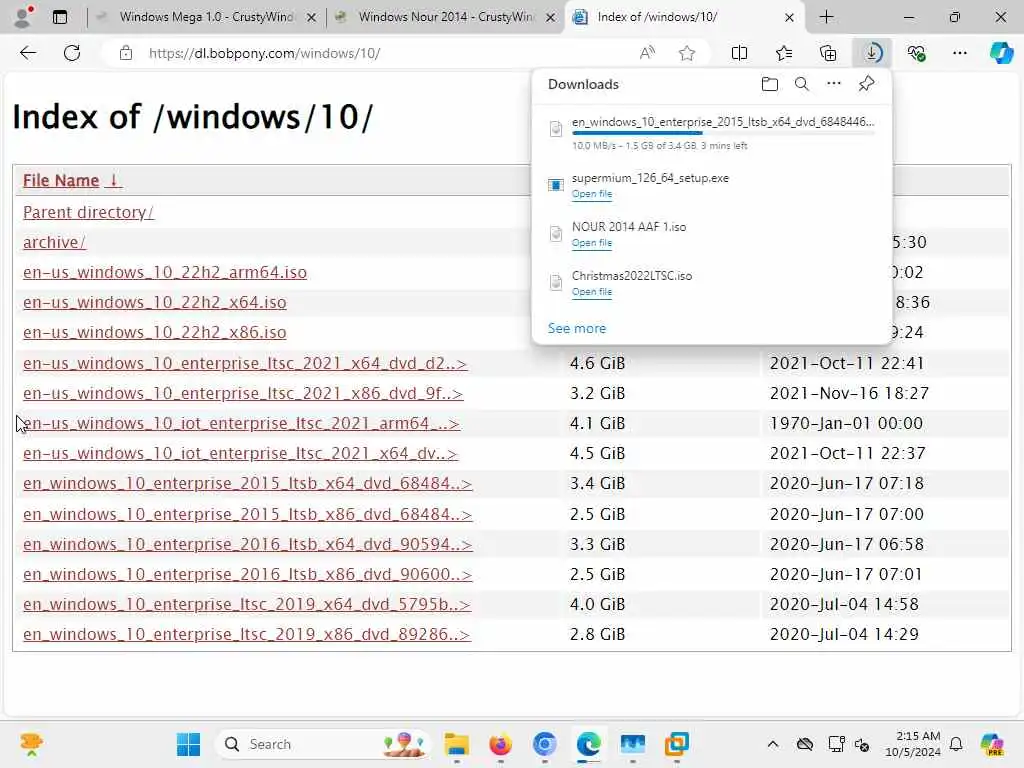
Task: Open the downloads folder icon
Action: (770, 84)
